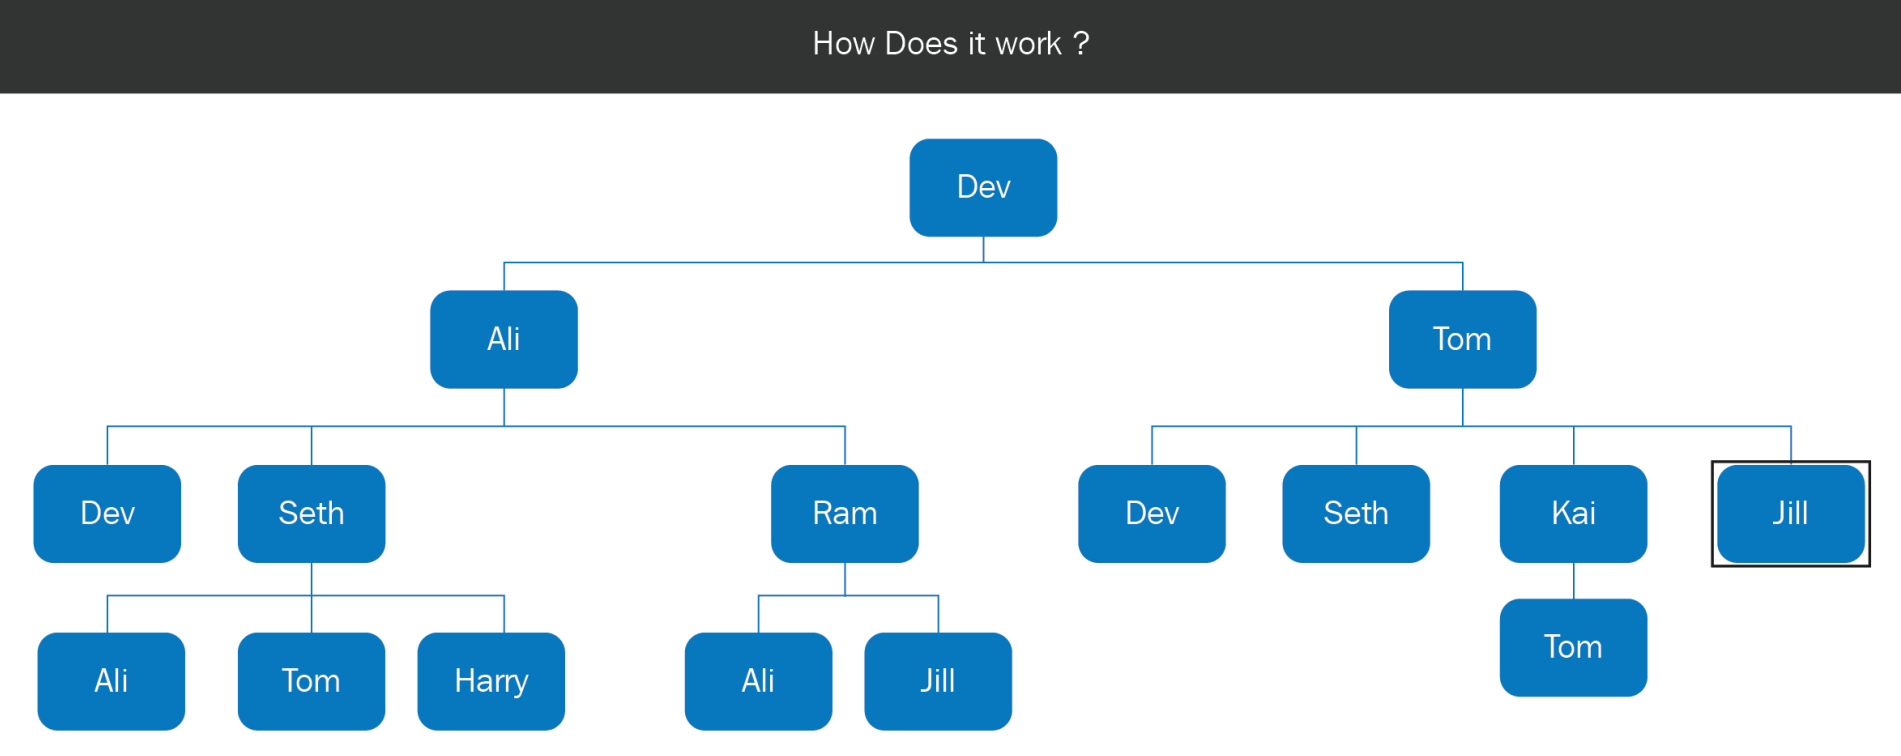Select the Seth node under Ali
Screen dimensions: 1901x756
(311, 514)
